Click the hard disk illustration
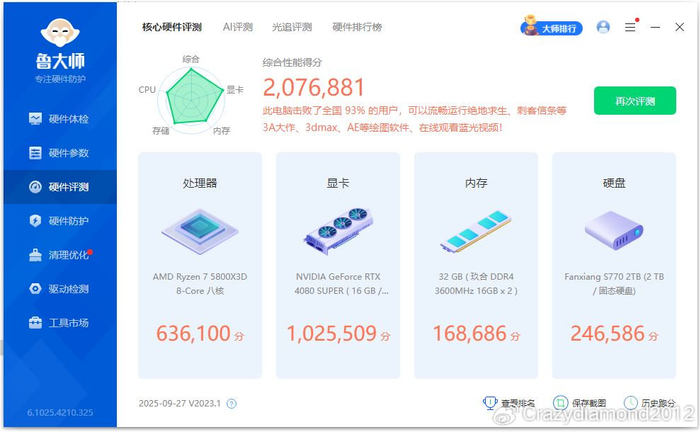700x432 pixels. coord(614,231)
